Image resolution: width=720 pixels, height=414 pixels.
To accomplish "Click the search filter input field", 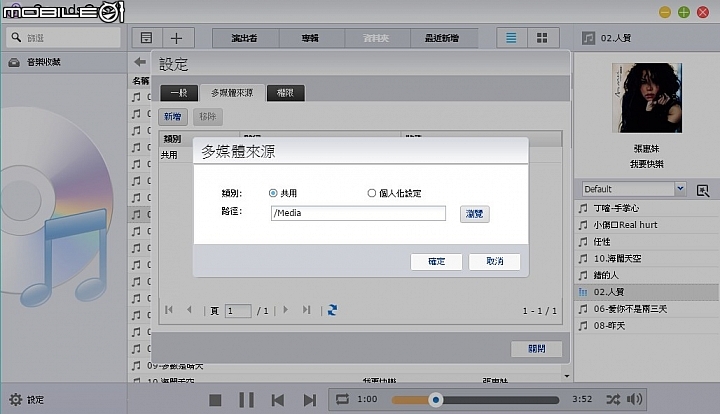I will 63,38.
